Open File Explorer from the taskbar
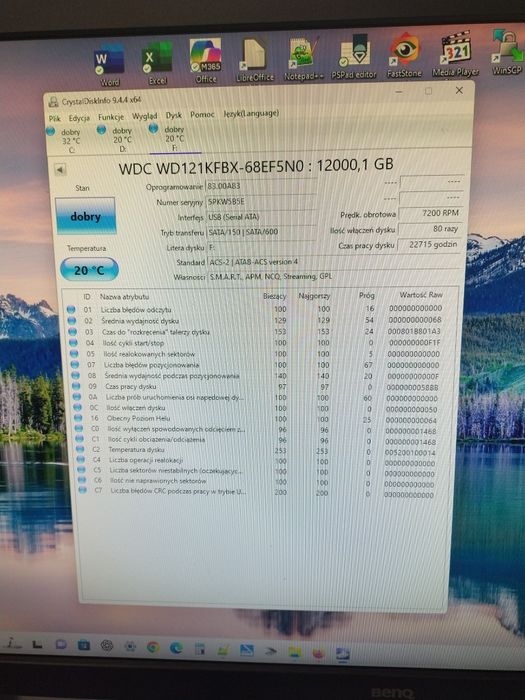Image resolution: width=525 pixels, height=700 pixels. [x=295, y=653]
